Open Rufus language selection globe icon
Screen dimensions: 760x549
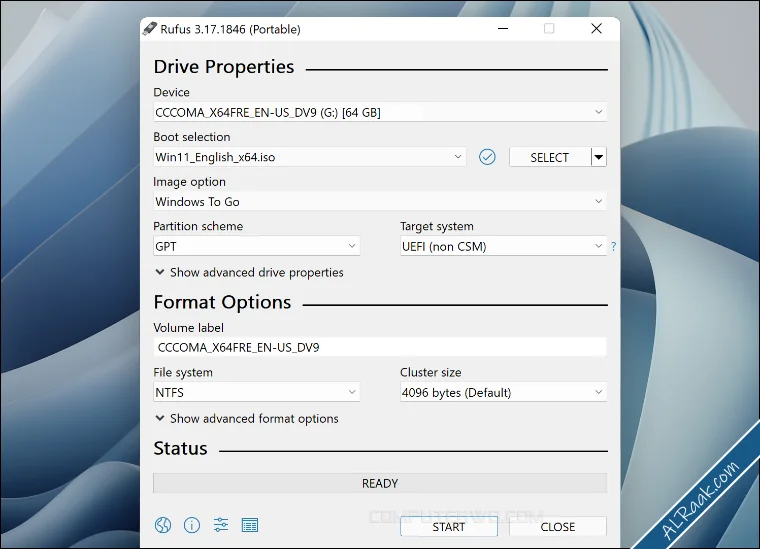163,525
